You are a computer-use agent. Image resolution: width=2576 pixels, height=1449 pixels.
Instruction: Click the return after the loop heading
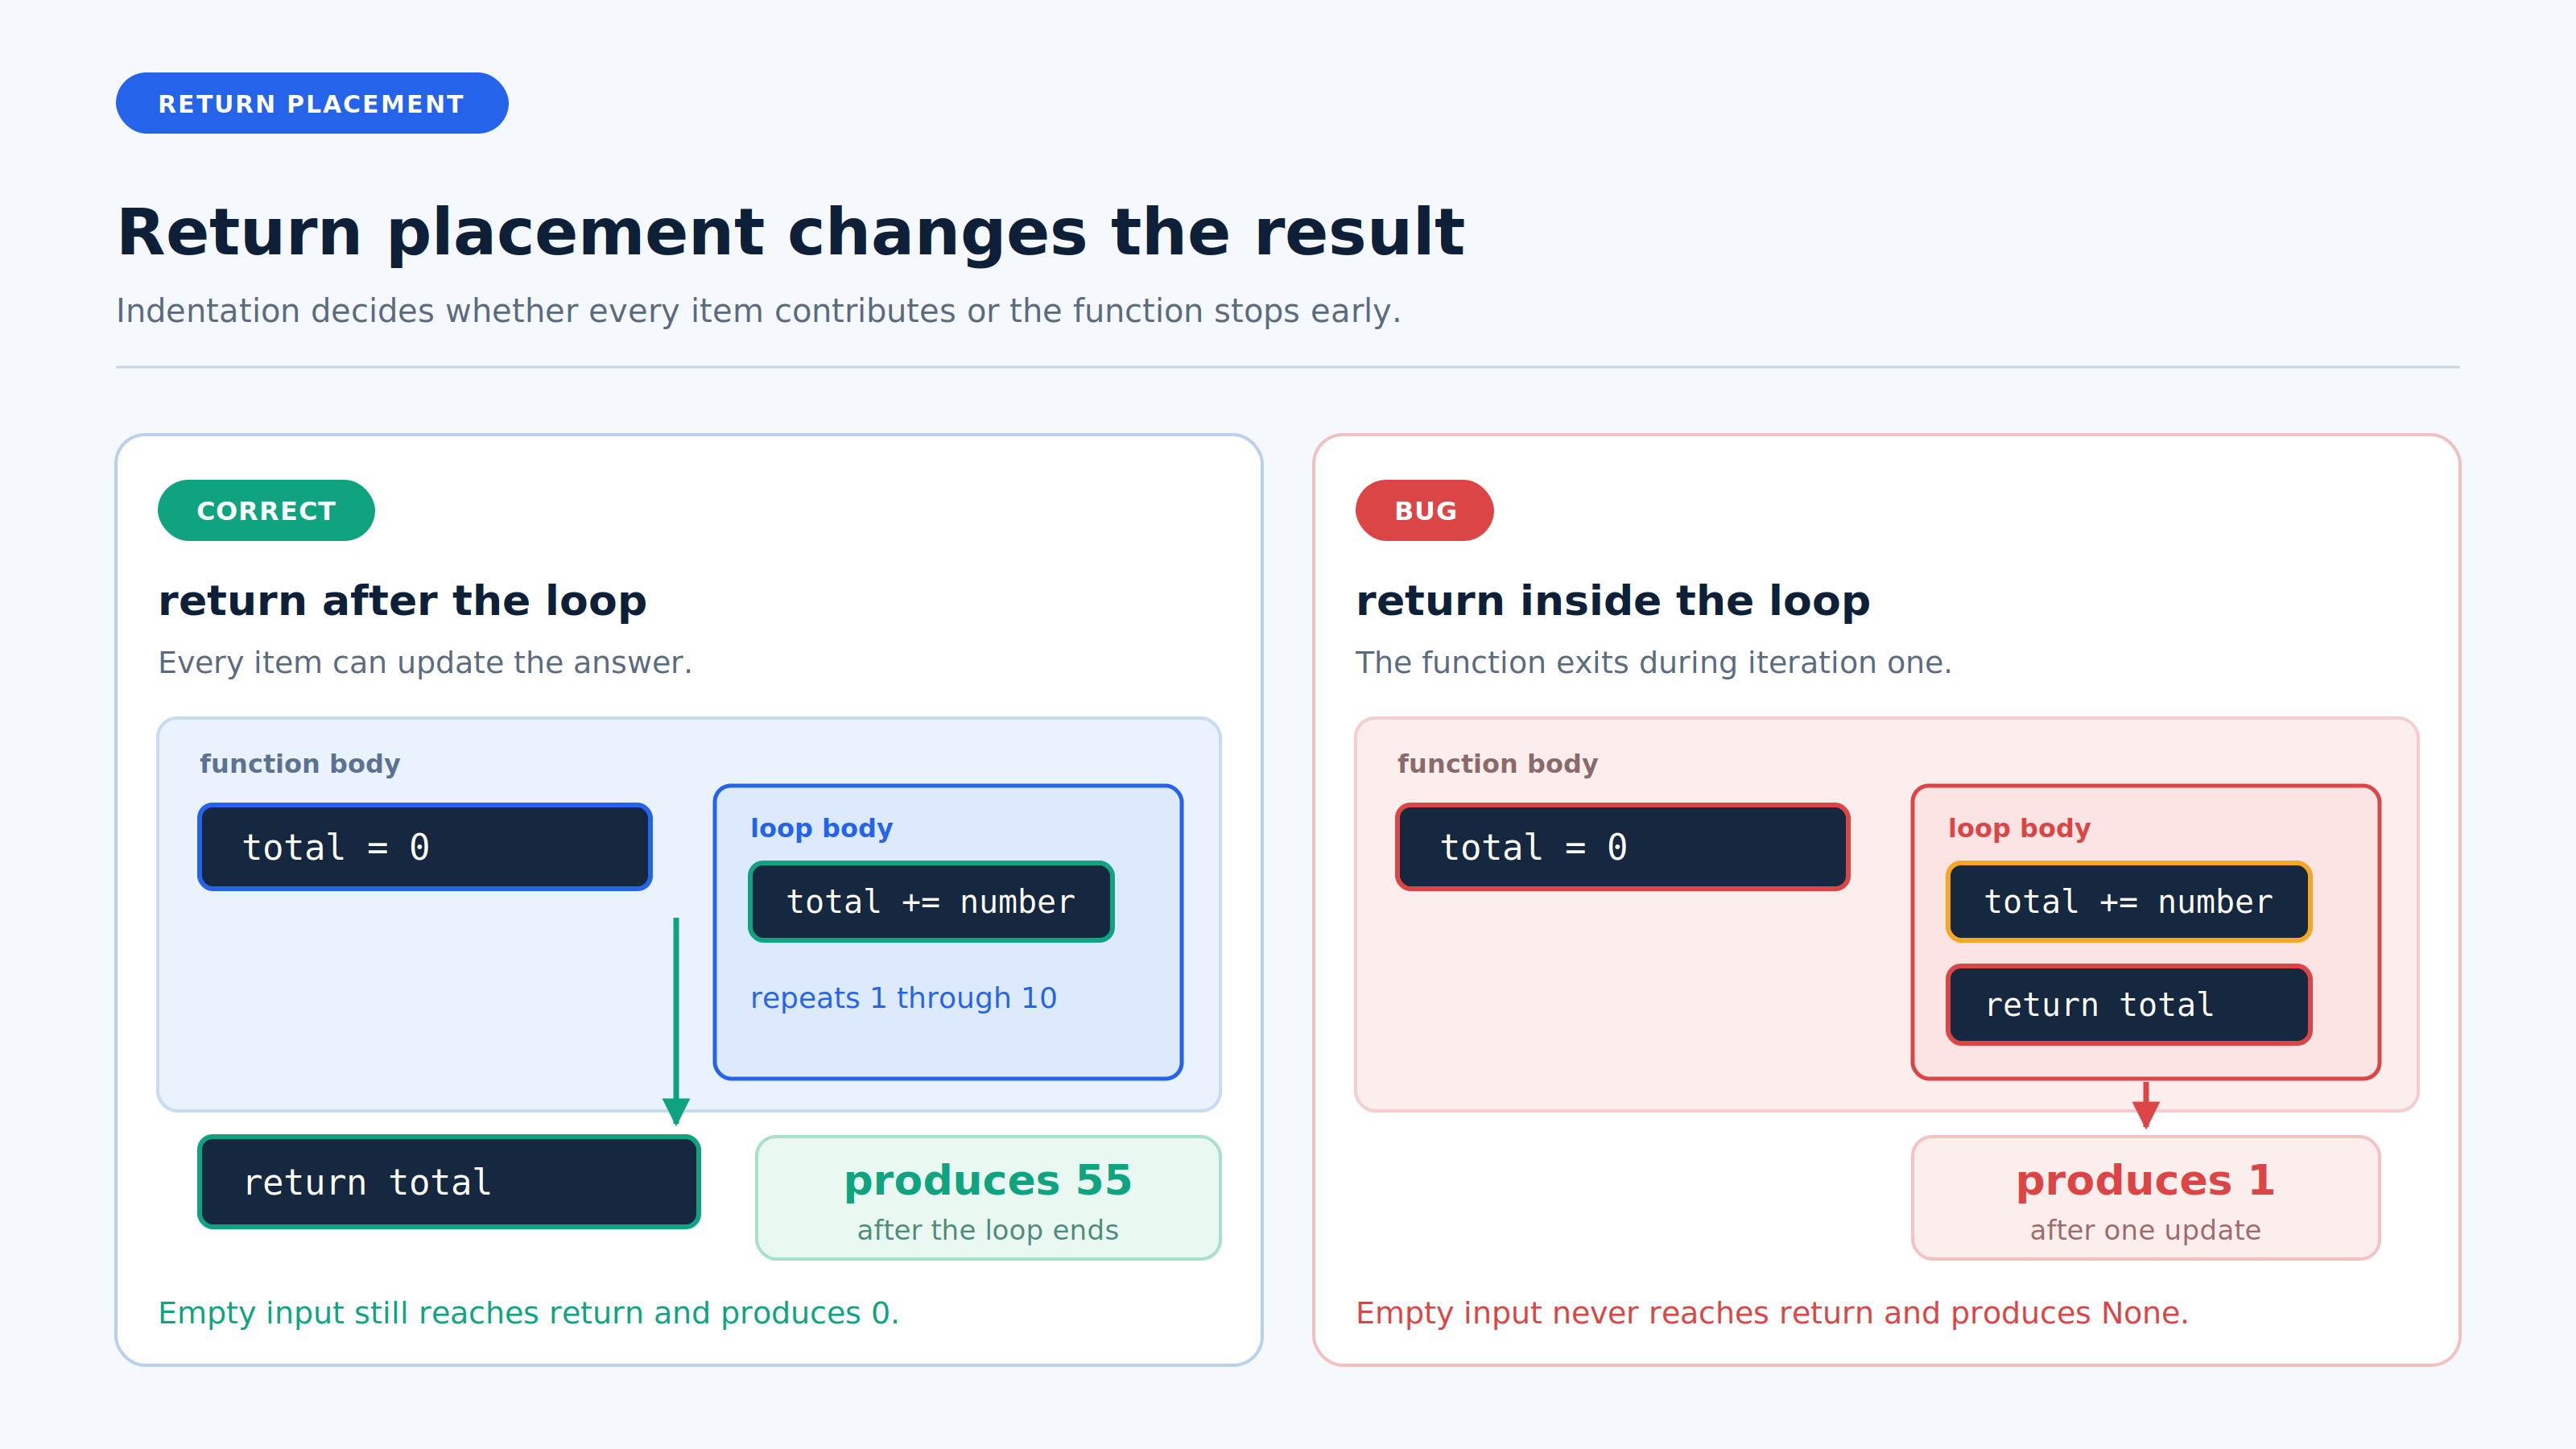pos(402,601)
